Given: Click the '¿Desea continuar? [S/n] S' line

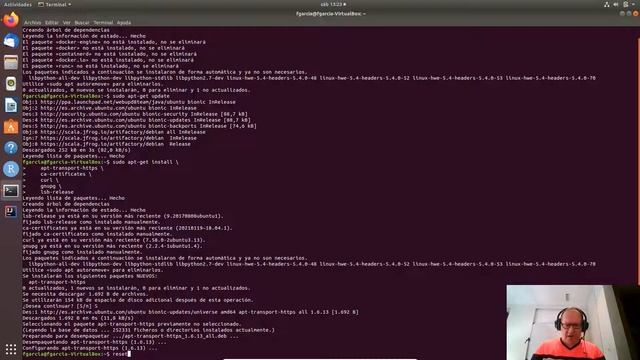Looking at the screenshot, I should [x=60, y=306].
